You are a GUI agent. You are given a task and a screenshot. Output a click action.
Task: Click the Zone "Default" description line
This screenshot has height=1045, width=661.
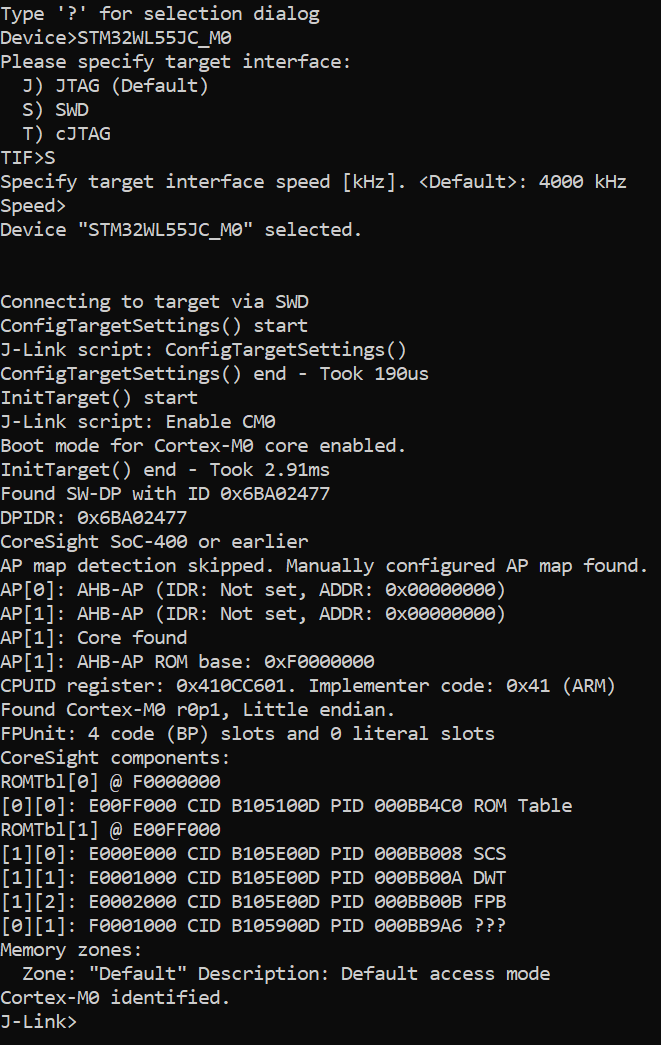pyautogui.click(x=285, y=974)
